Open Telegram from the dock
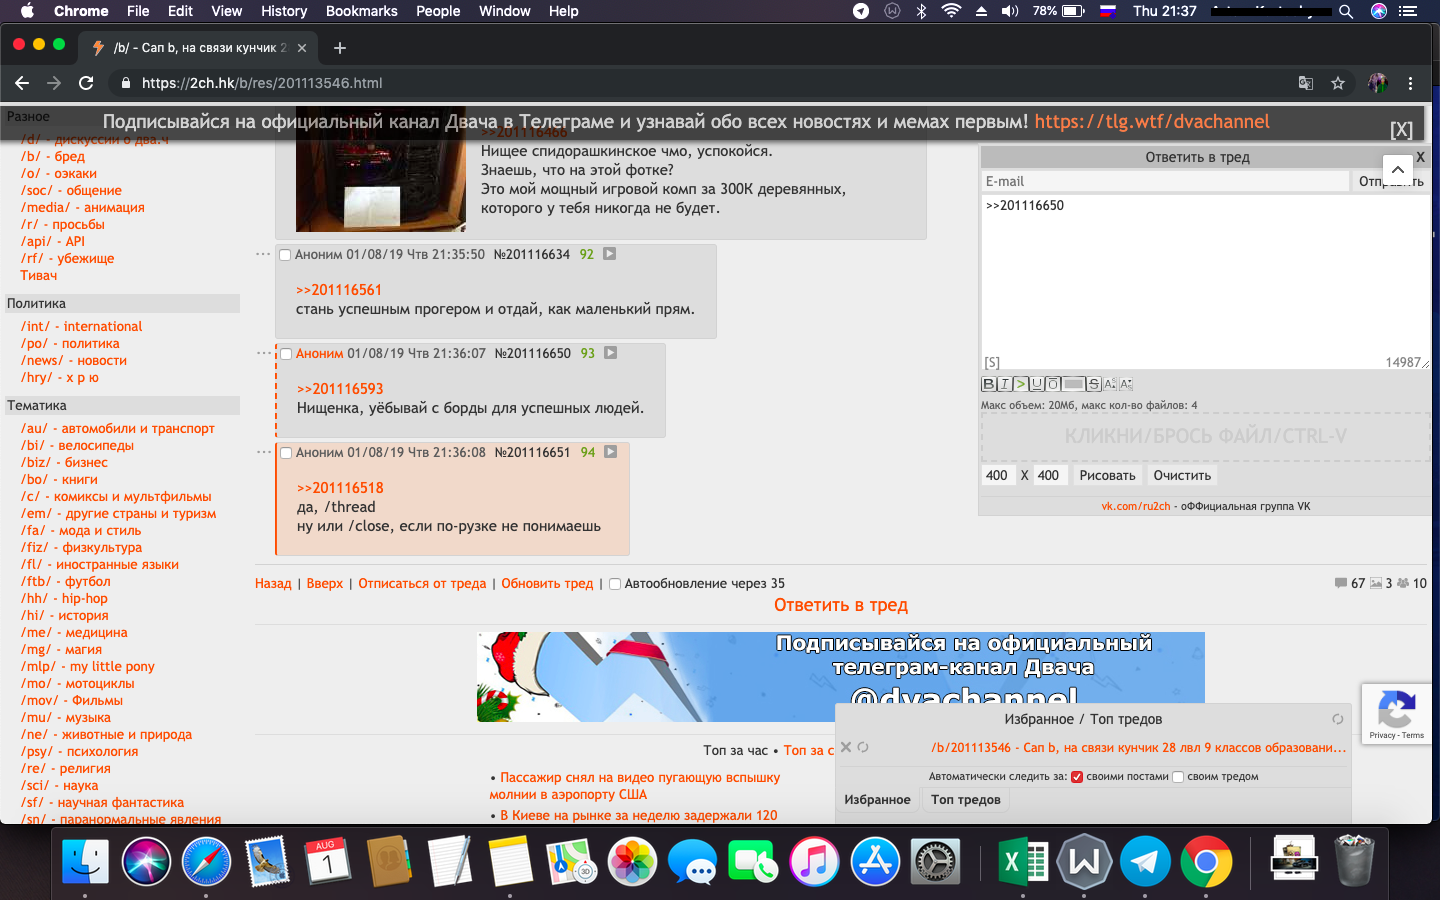Viewport: 1440px width, 900px height. coord(1145,861)
